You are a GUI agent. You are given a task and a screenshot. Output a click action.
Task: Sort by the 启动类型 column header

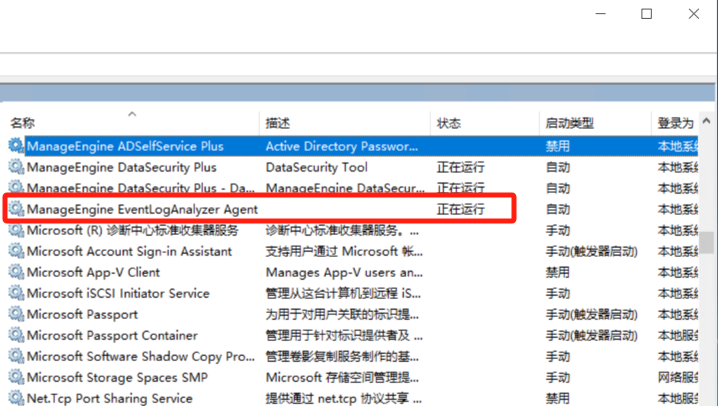tap(569, 123)
